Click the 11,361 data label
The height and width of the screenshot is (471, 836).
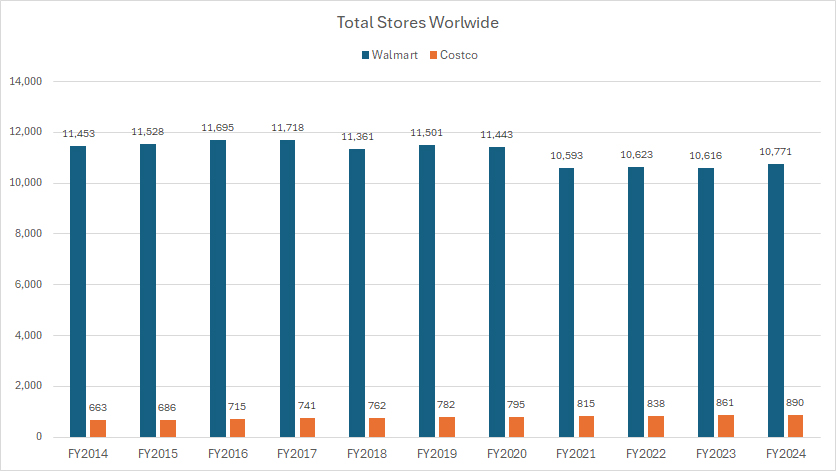click(357, 137)
